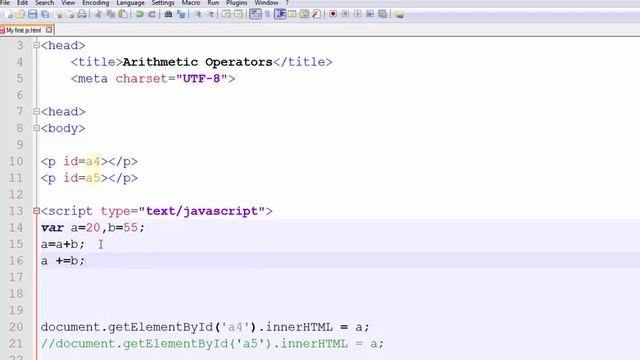Place cursor in the 'a=a+b;' statement
This screenshot has height=360, width=640.
[62, 244]
